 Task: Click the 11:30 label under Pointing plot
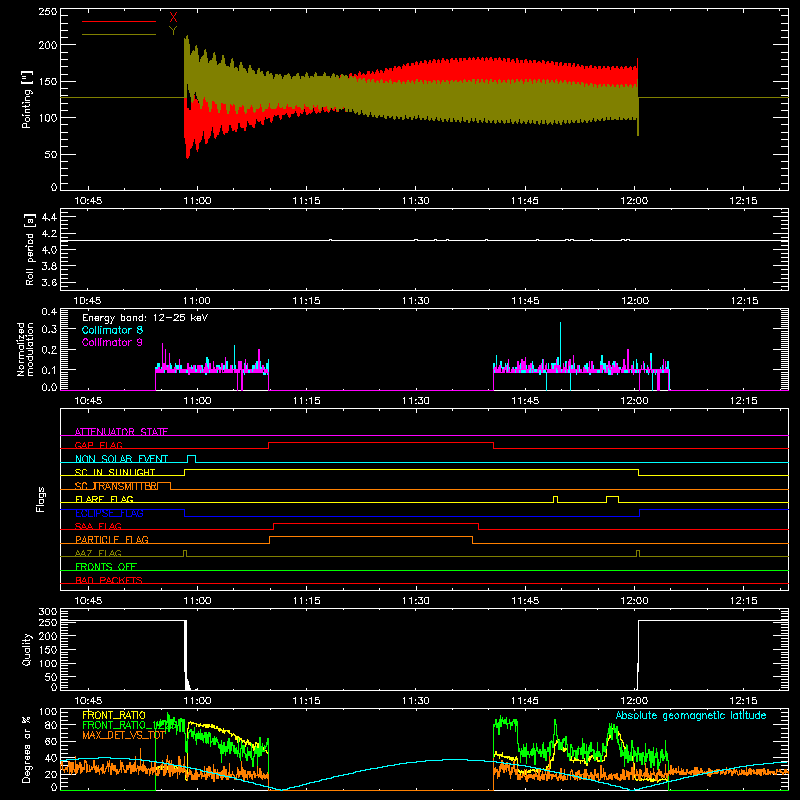[x=415, y=201]
